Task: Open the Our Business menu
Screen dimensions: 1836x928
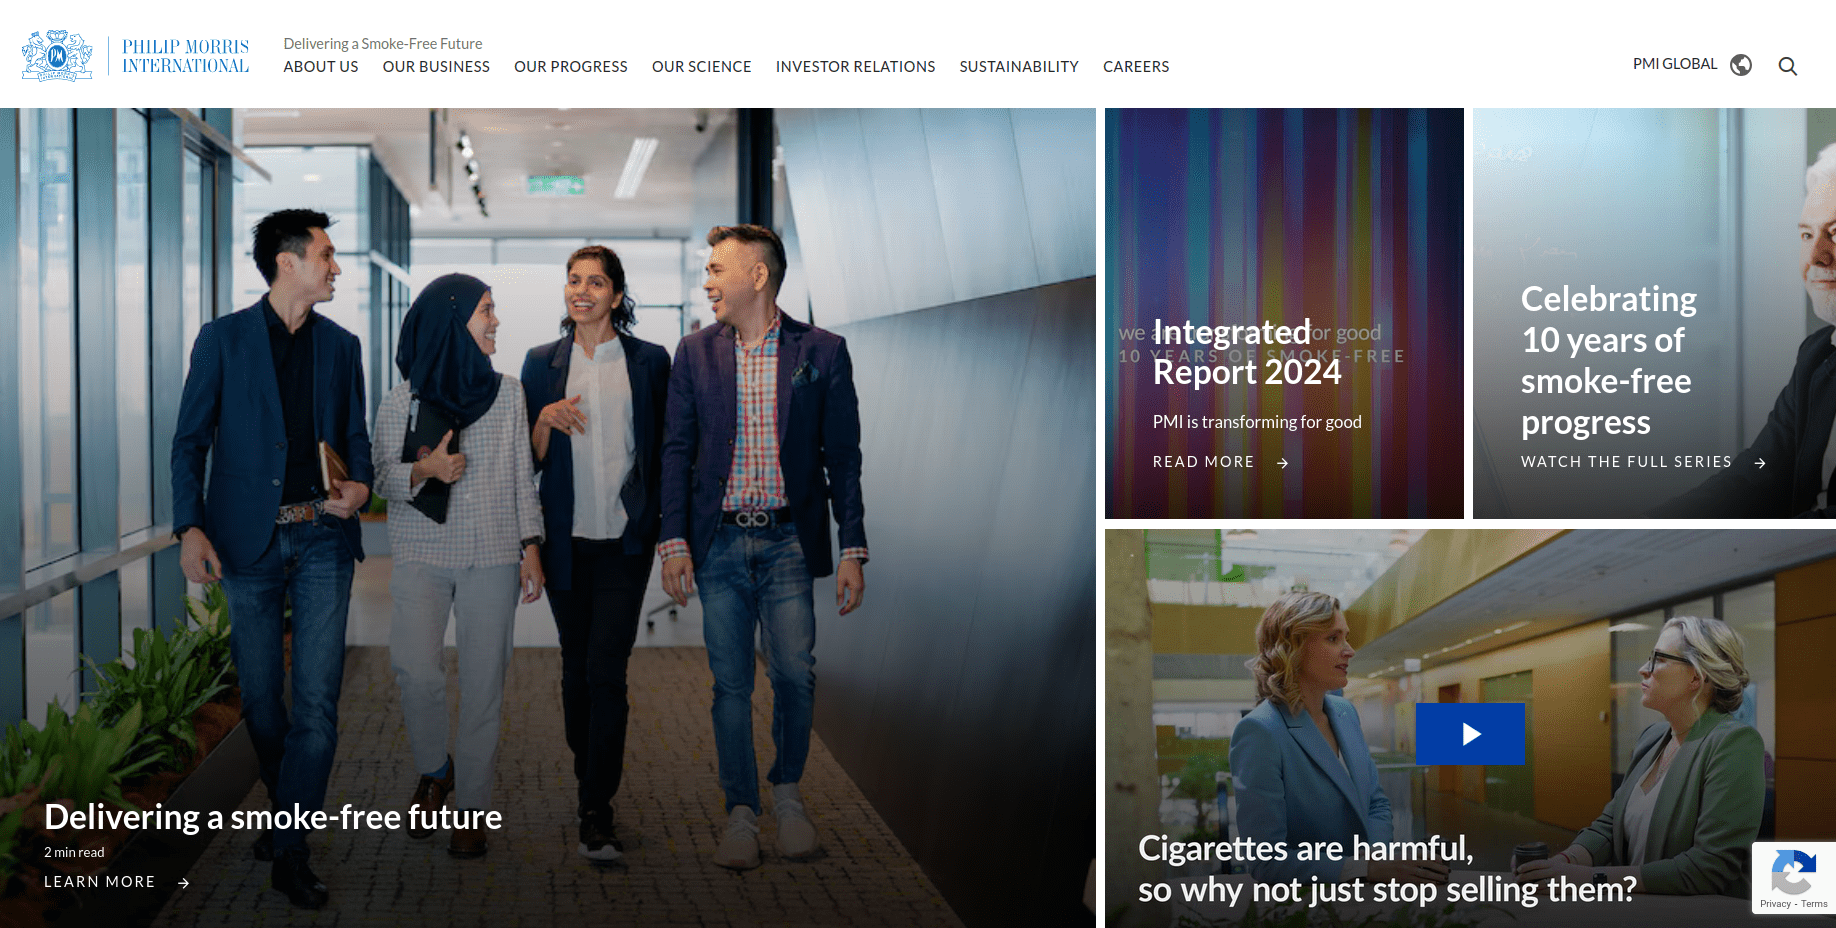Action: pos(436,67)
